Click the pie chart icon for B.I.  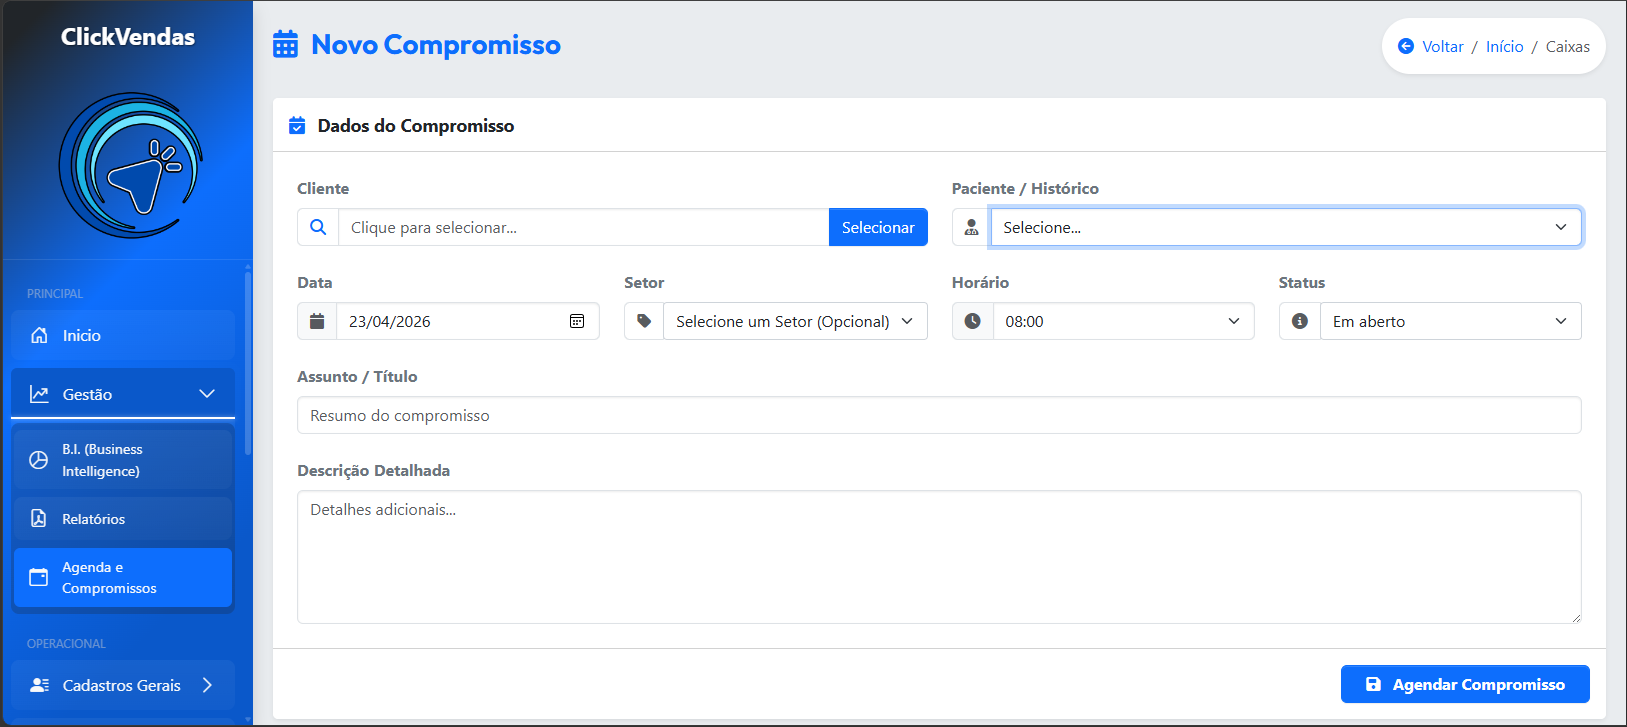pyautogui.click(x=38, y=460)
